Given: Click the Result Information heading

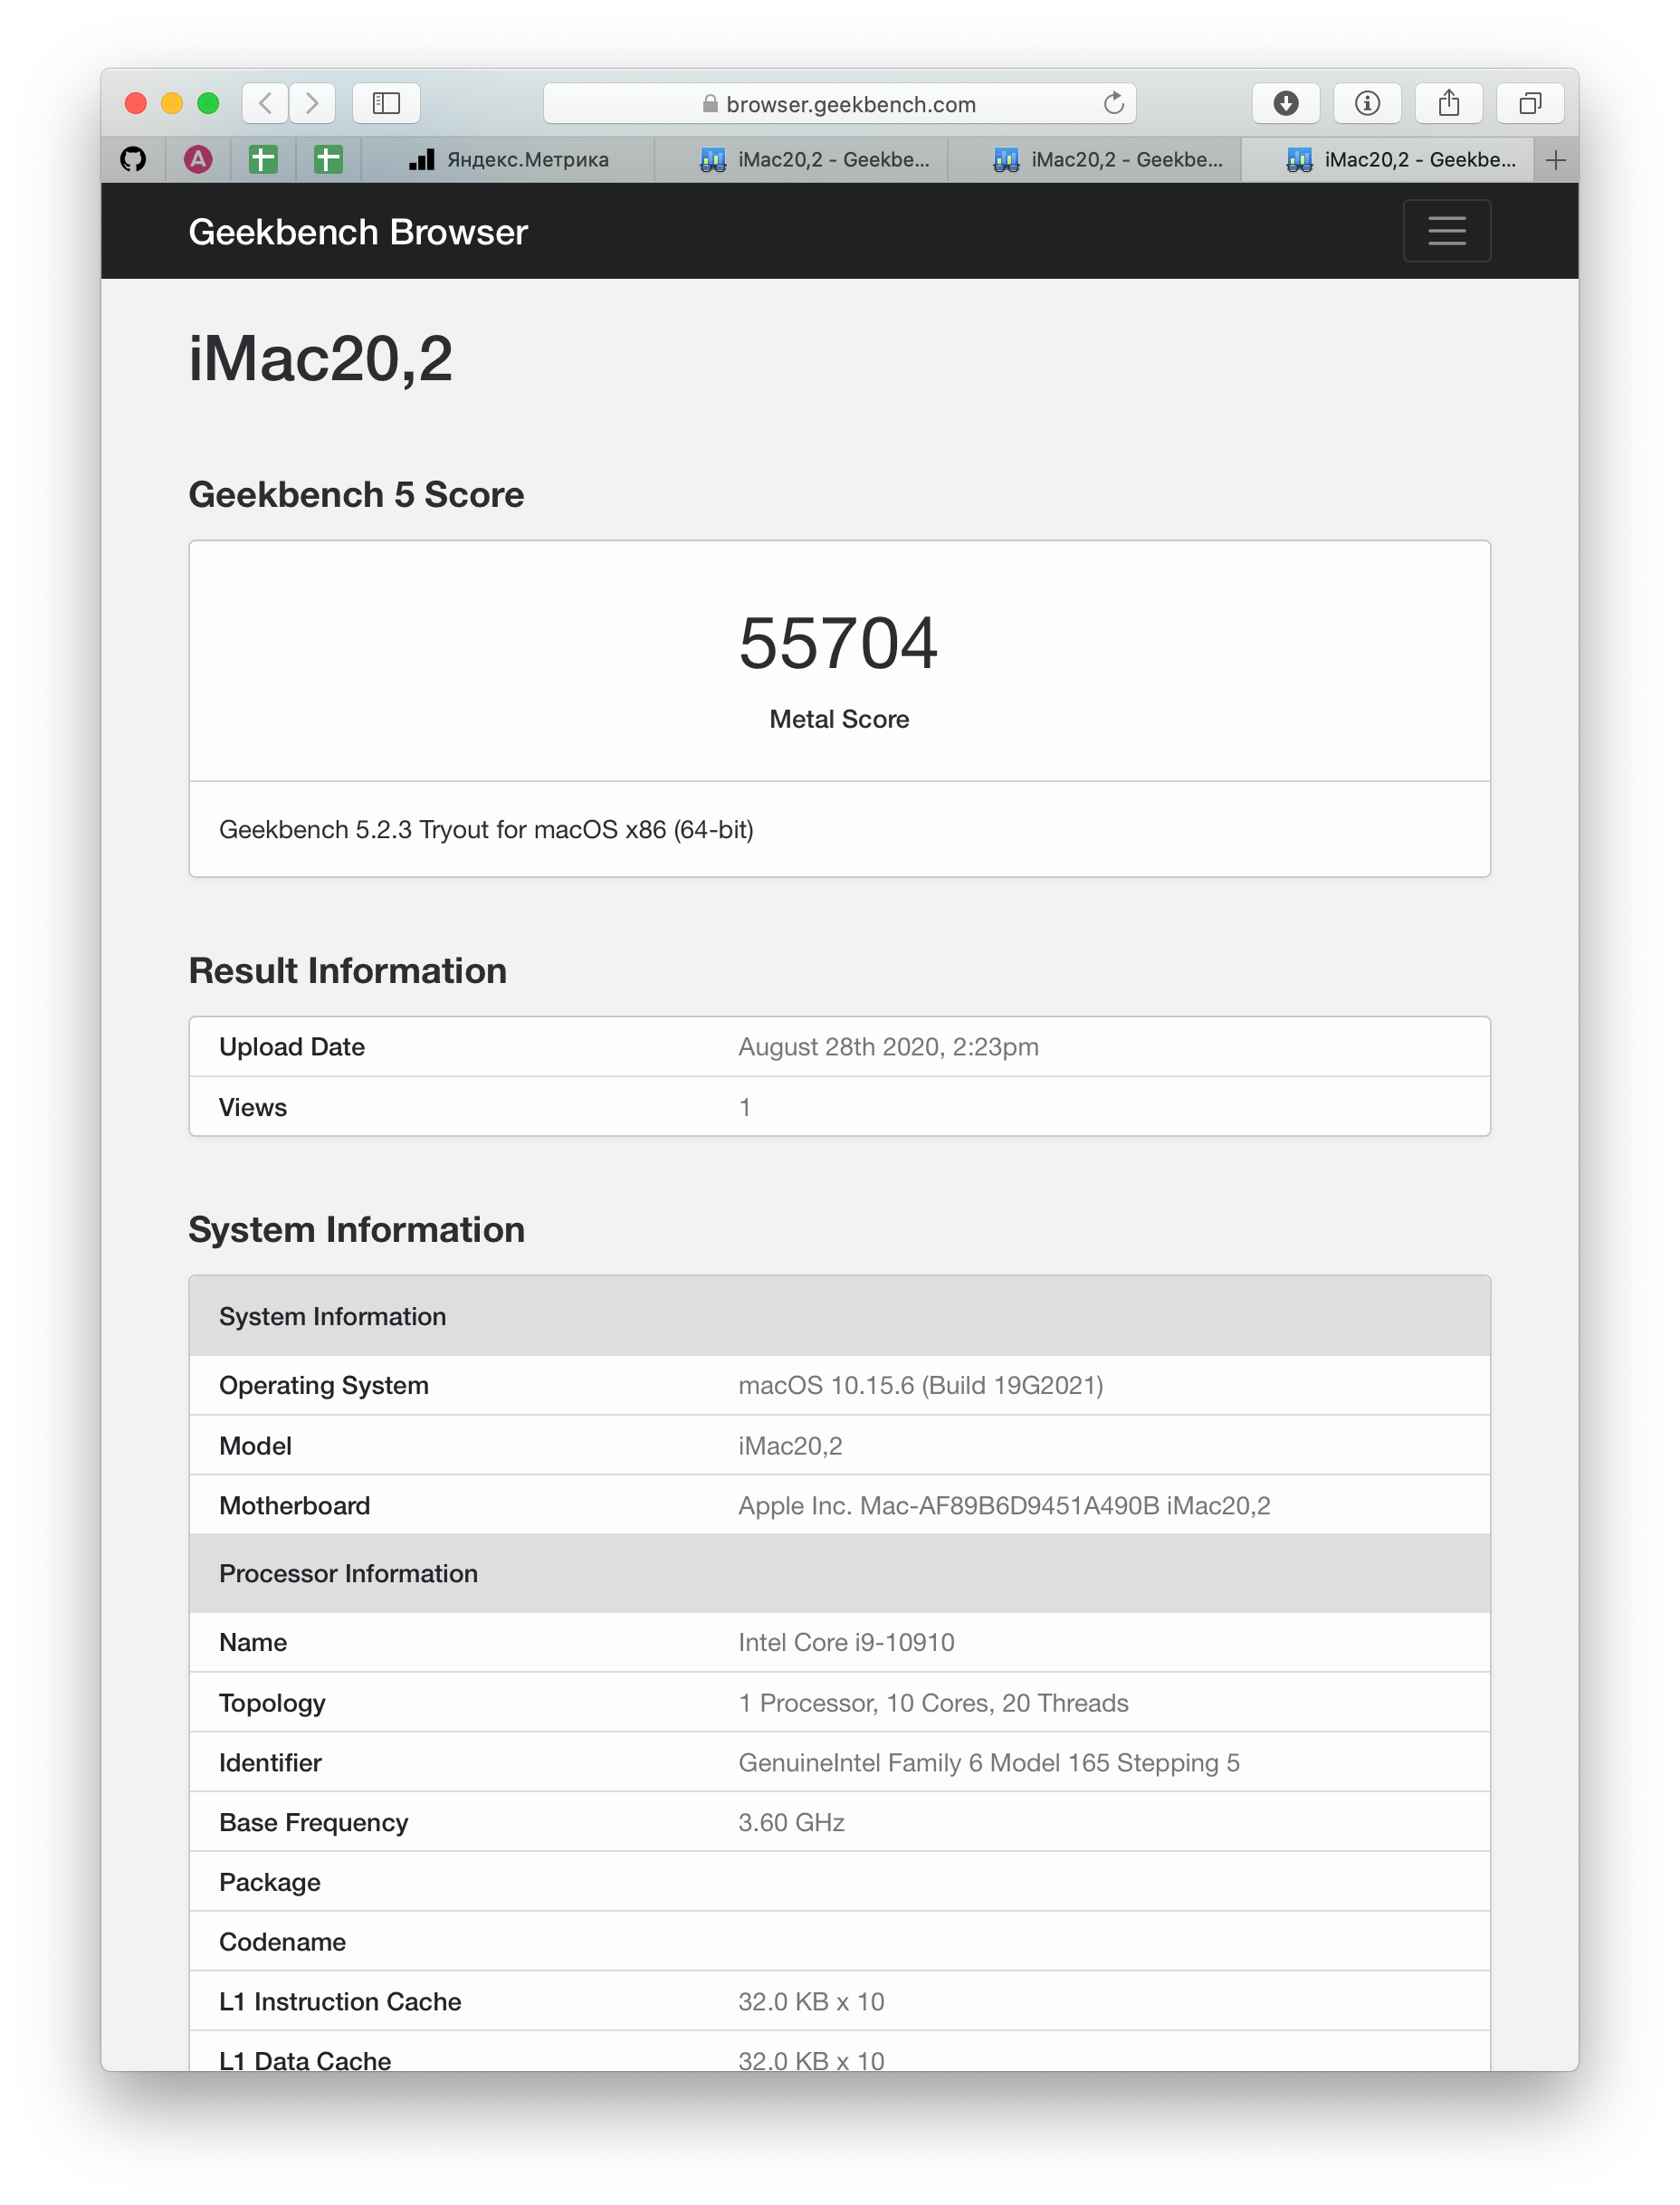Looking at the screenshot, I should point(347,971).
